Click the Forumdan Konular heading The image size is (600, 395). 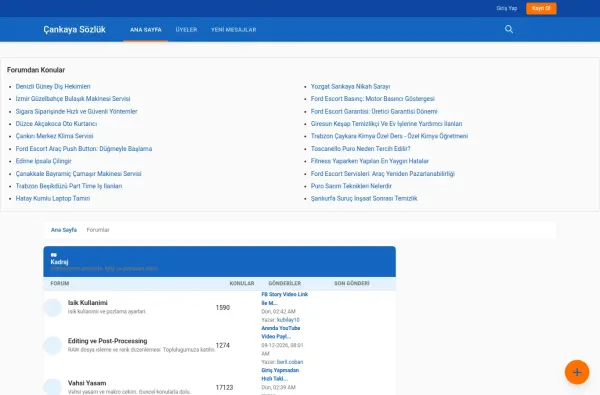tap(36, 70)
